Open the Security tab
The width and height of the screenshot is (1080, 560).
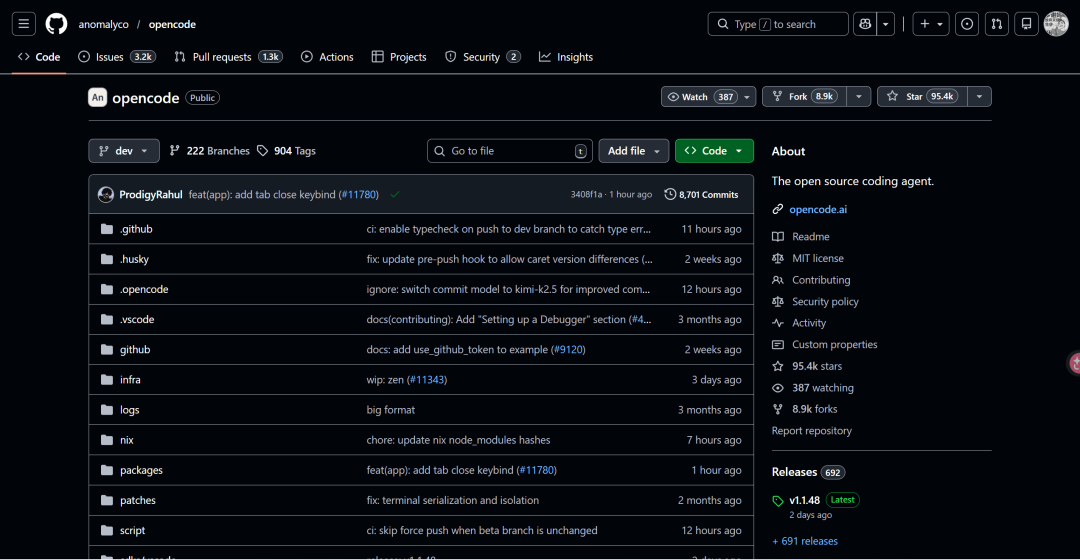coord(482,57)
